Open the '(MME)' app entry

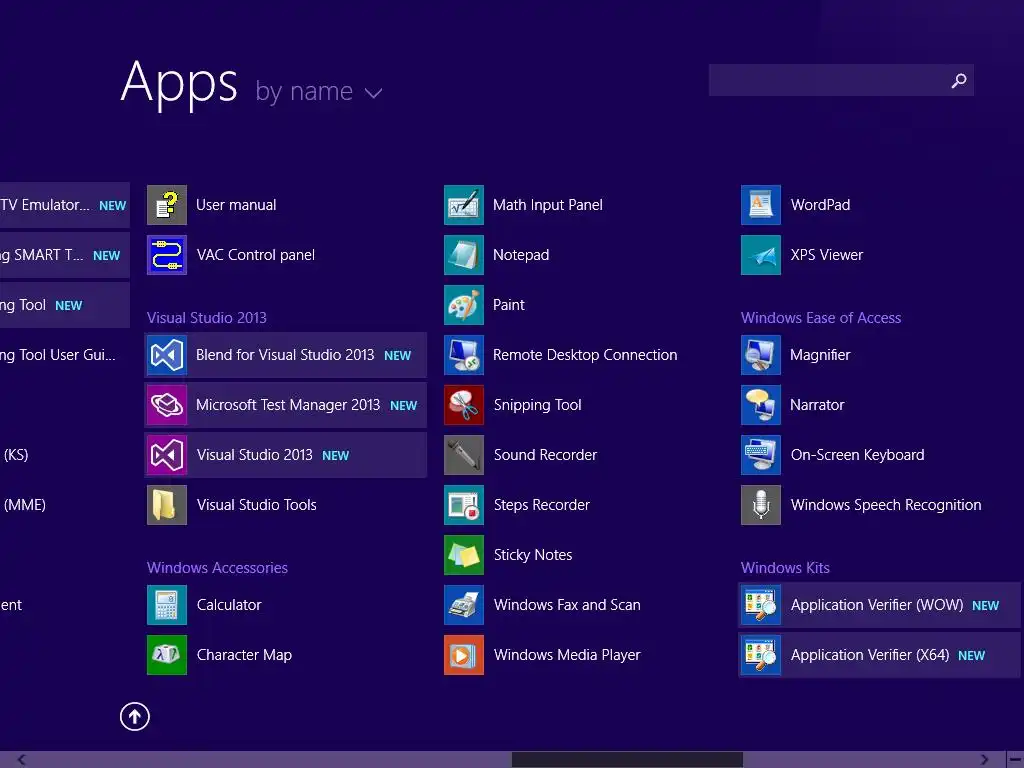click(24, 505)
